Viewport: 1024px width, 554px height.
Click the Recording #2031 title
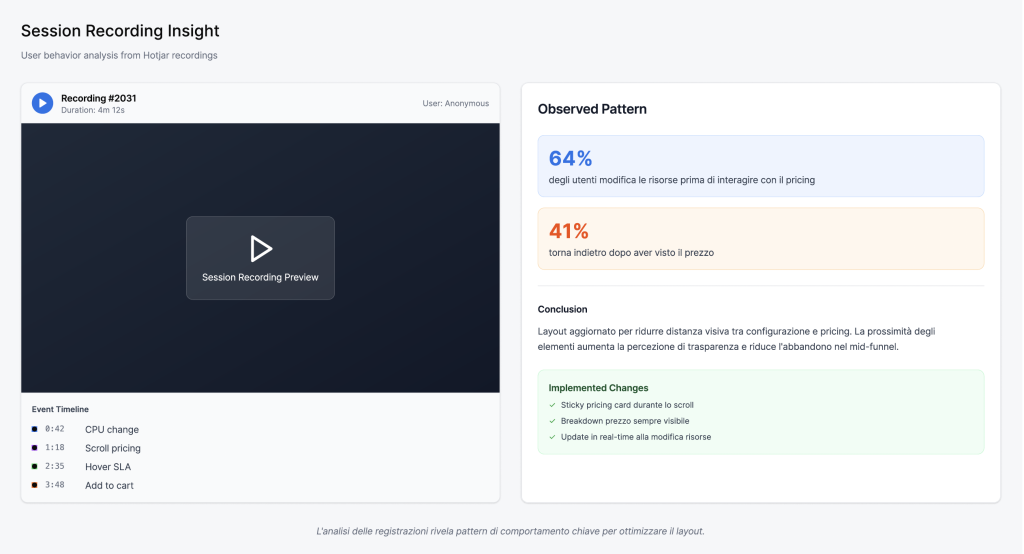coord(99,98)
